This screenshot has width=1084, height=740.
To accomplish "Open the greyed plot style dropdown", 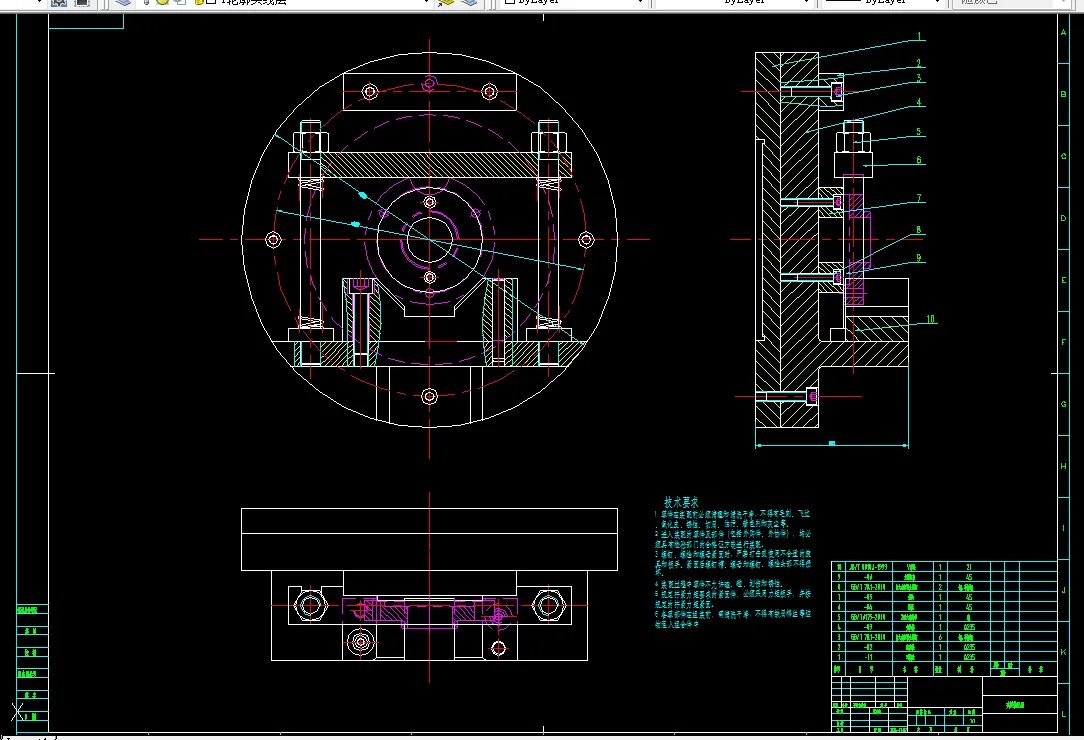I will [x=1011, y=2].
